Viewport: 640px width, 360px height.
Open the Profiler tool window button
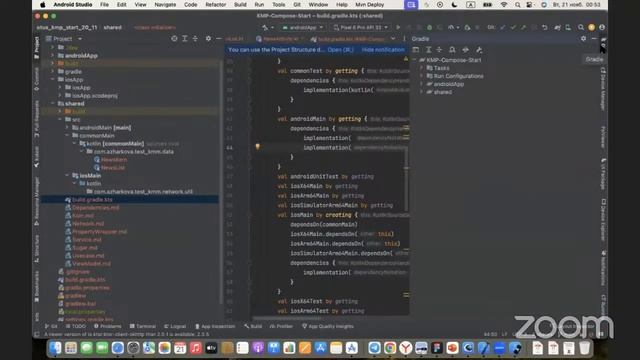tap(281, 326)
